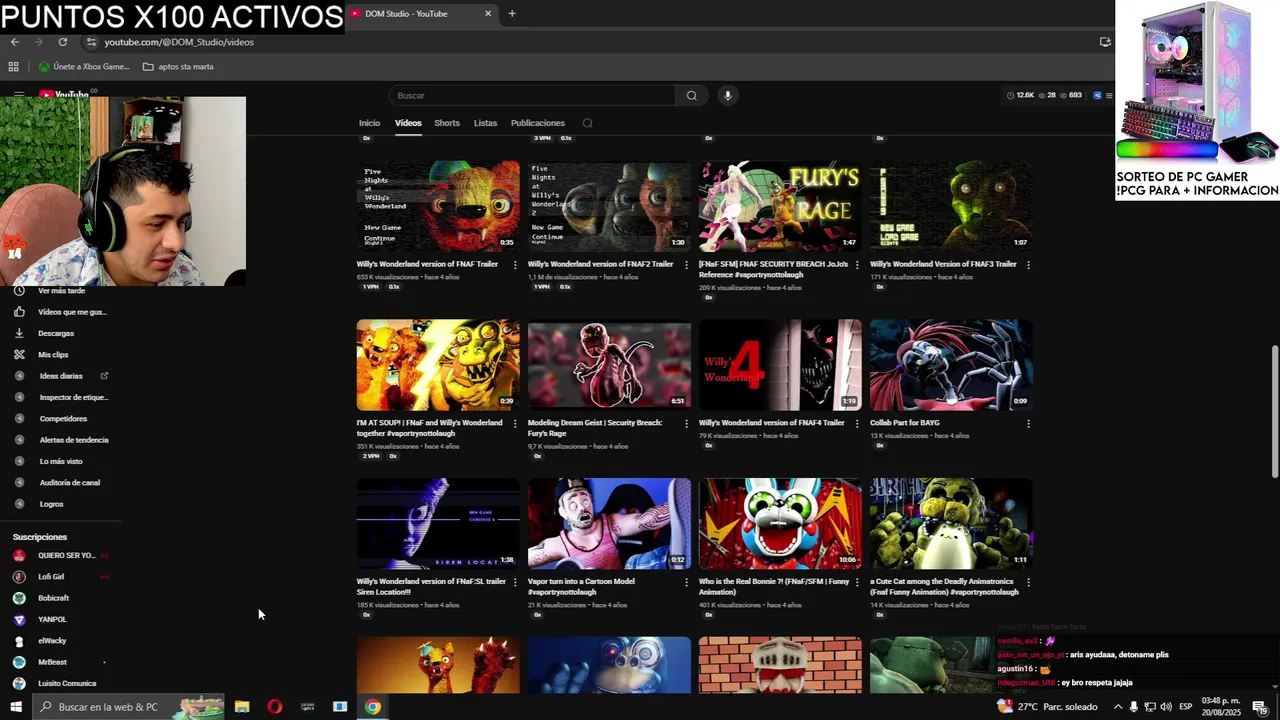Activate voice search microphone icon

(727, 95)
